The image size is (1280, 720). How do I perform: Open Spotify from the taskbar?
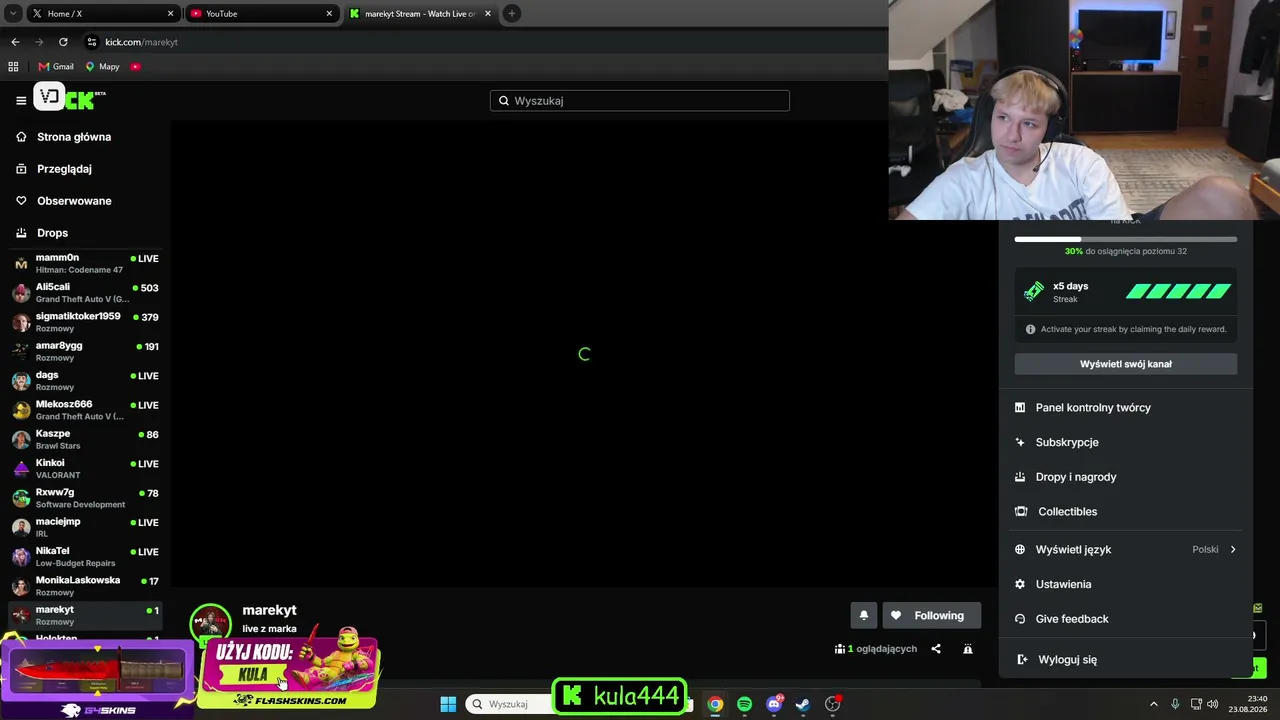(744, 704)
